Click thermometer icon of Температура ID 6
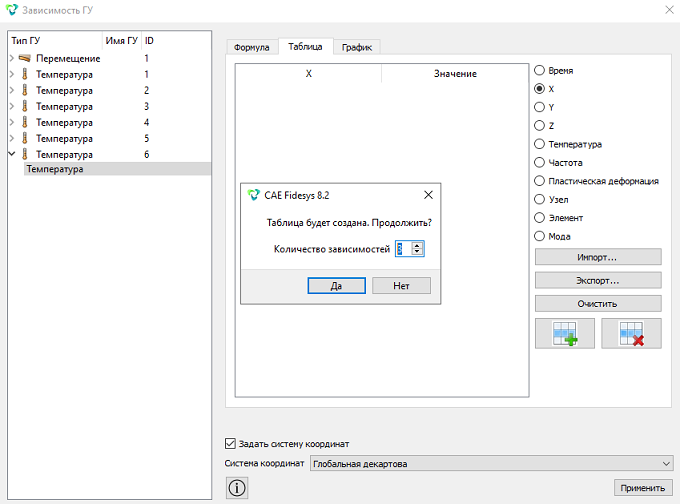 tap(25, 154)
